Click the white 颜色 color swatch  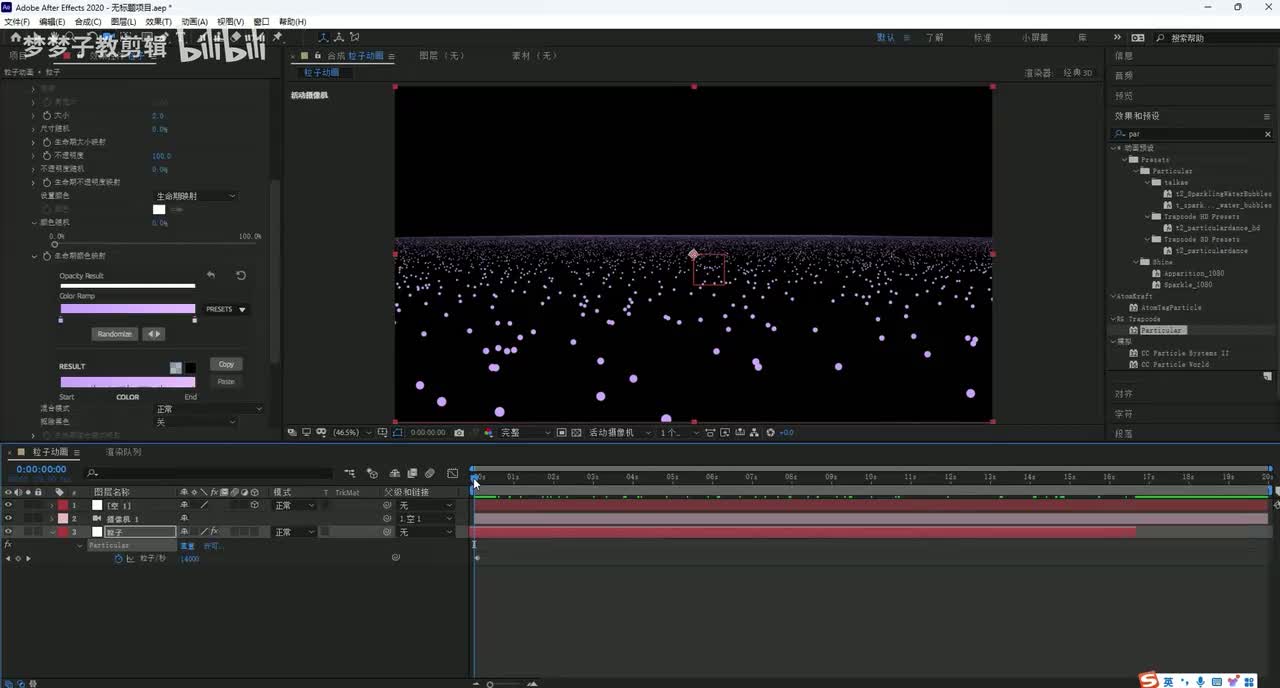click(x=159, y=210)
